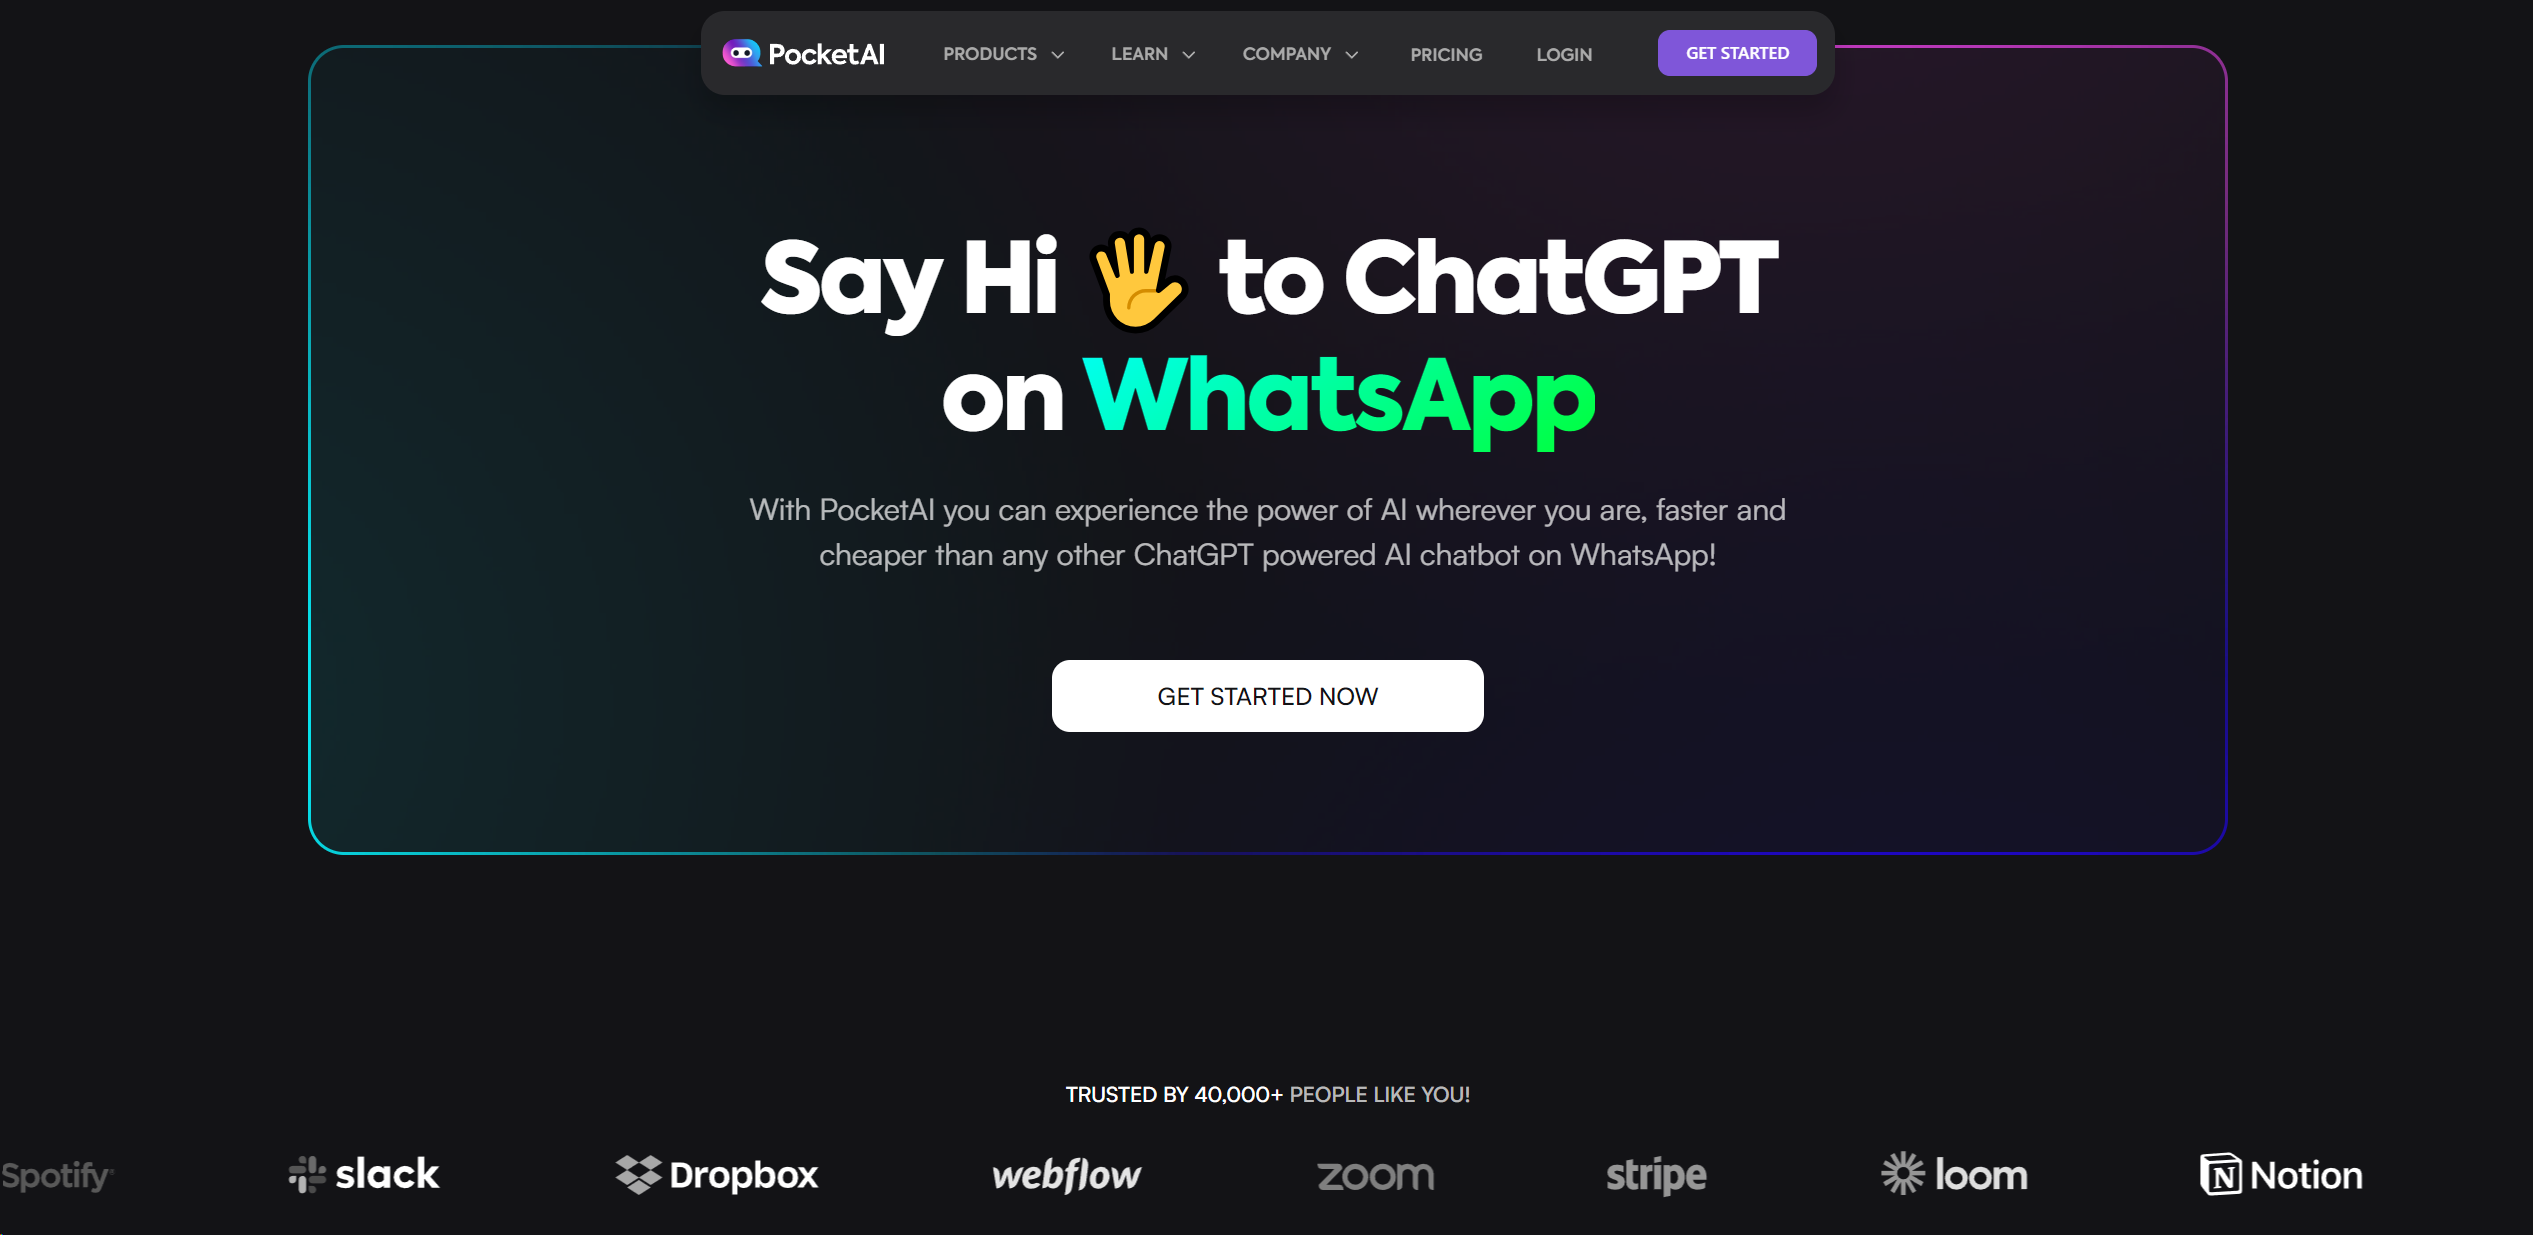Expand the LEARN navigation dropdown

pyautogui.click(x=1152, y=53)
